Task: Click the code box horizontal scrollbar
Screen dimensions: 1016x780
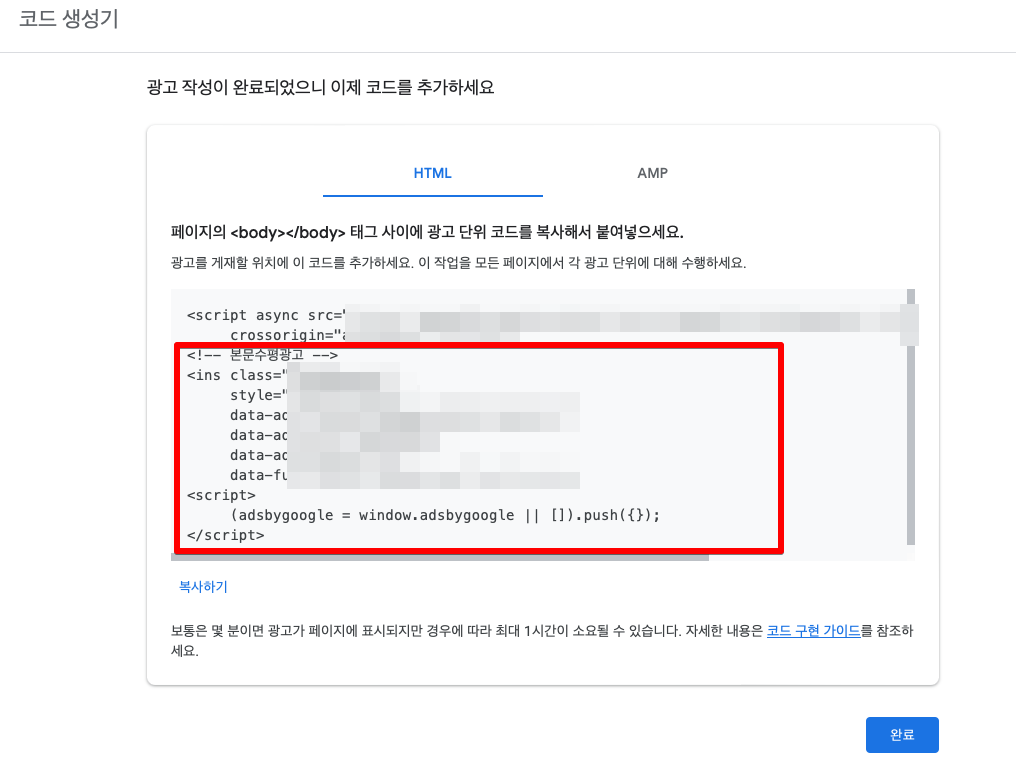Action: point(440,557)
